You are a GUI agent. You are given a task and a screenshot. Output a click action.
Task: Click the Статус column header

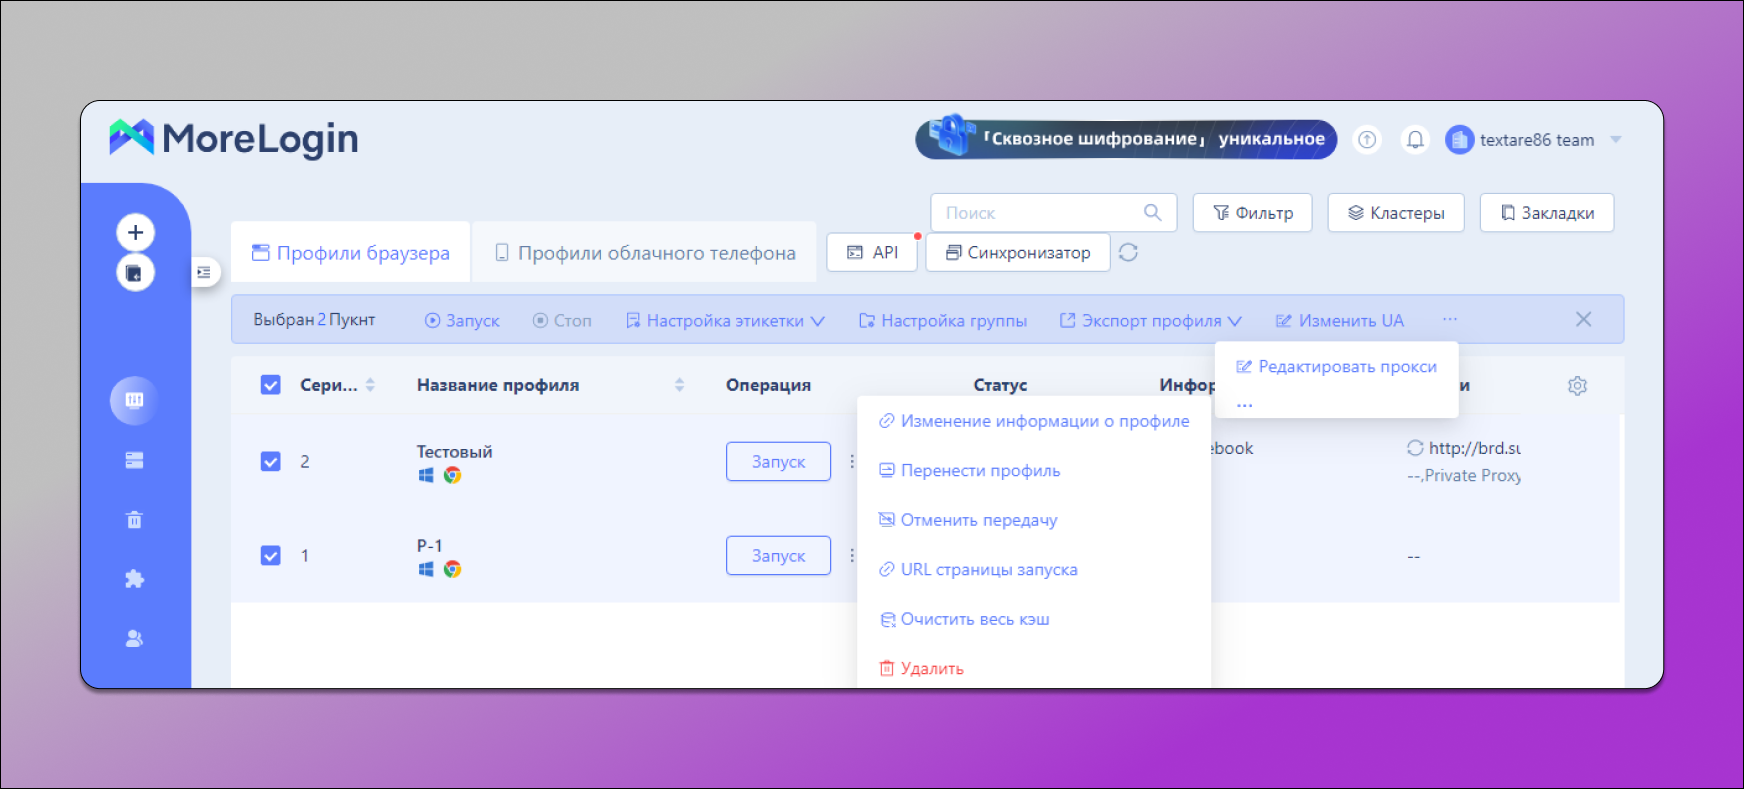pyautogui.click(x=1000, y=385)
